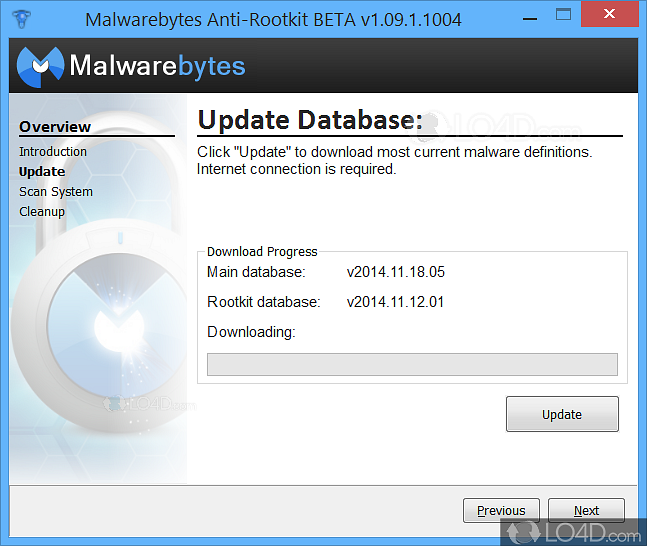Go to the Next step
647x546 pixels.
(586, 511)
